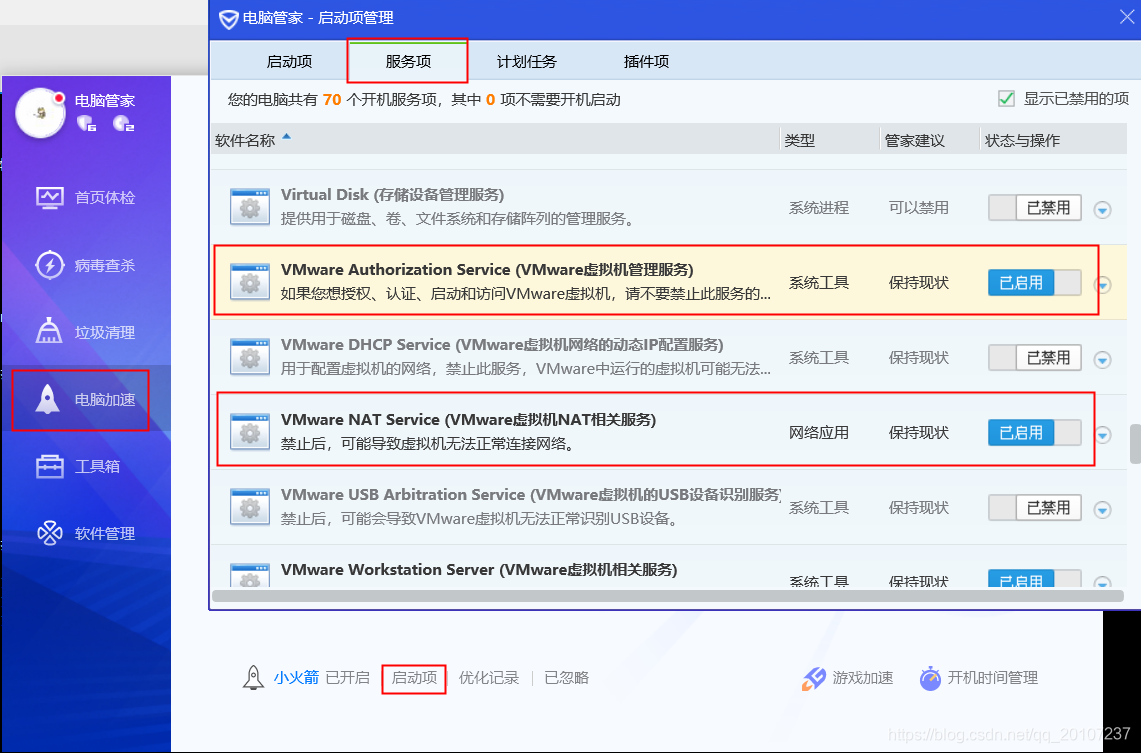Expand dropdown arrow for VMware DHCP Service
This screenshot has height=753, width=1141.
pos(1102,359)
